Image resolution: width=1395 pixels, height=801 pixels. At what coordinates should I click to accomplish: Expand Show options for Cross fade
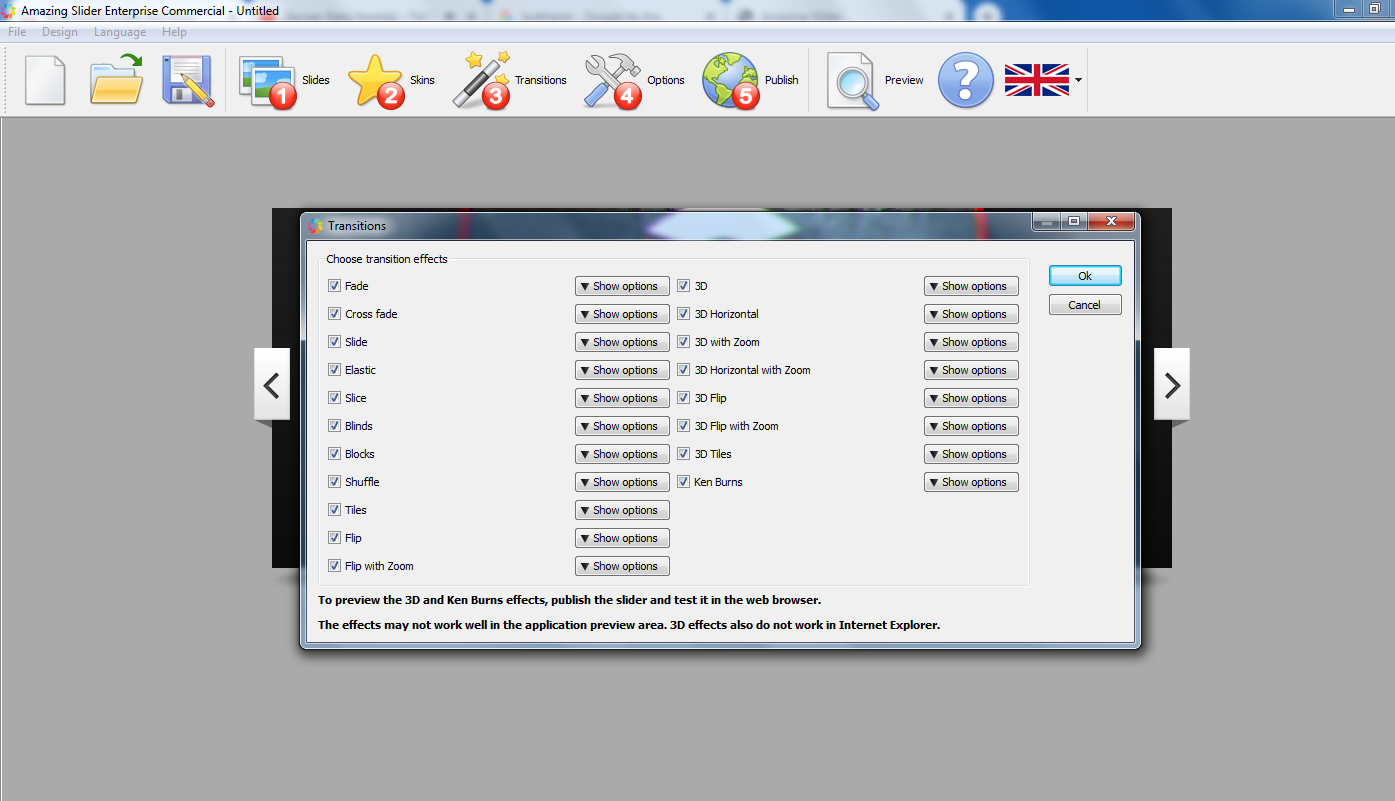(x=622, y=314)
